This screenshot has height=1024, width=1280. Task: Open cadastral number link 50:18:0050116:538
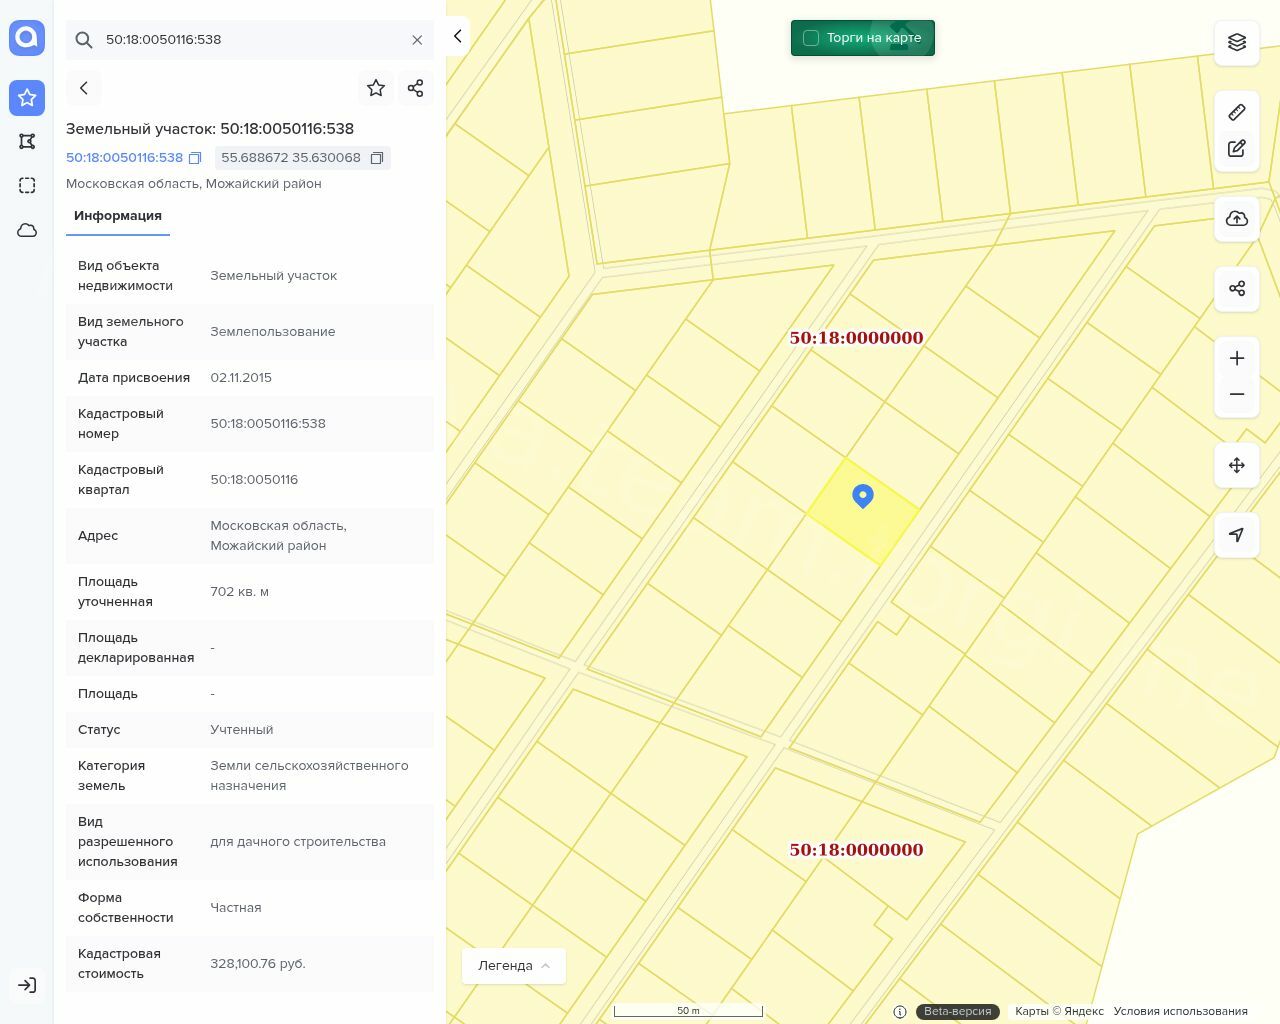click(124, 158)
